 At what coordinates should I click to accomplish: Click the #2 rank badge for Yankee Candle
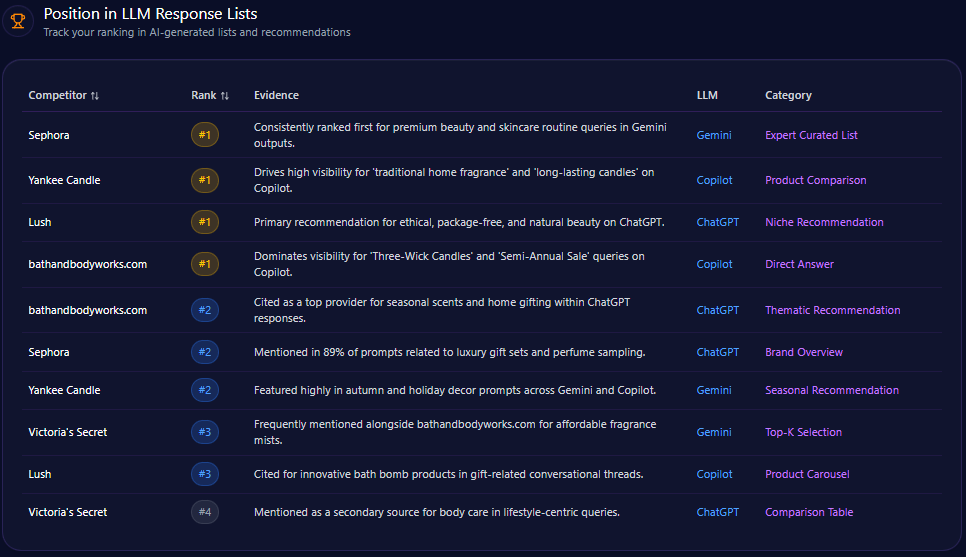click(x=204, y=390)
